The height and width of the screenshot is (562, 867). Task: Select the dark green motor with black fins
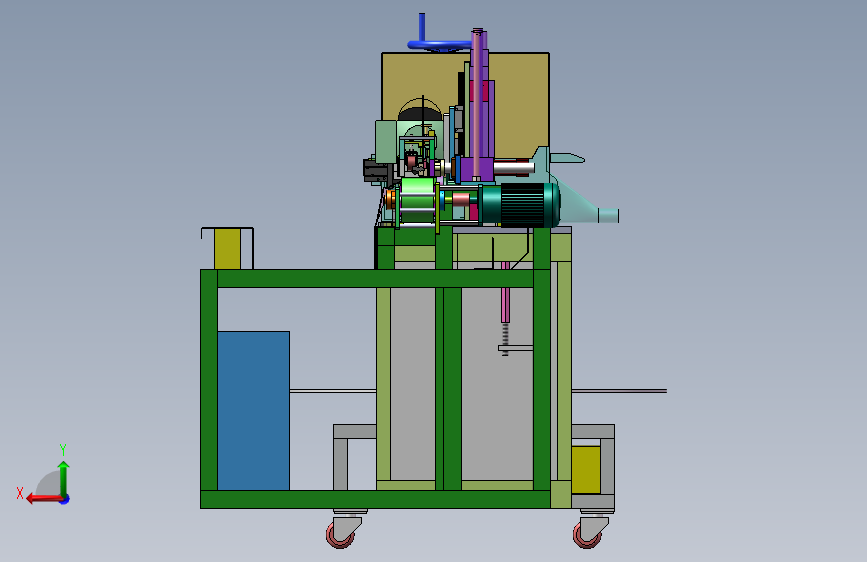point(520,205)
